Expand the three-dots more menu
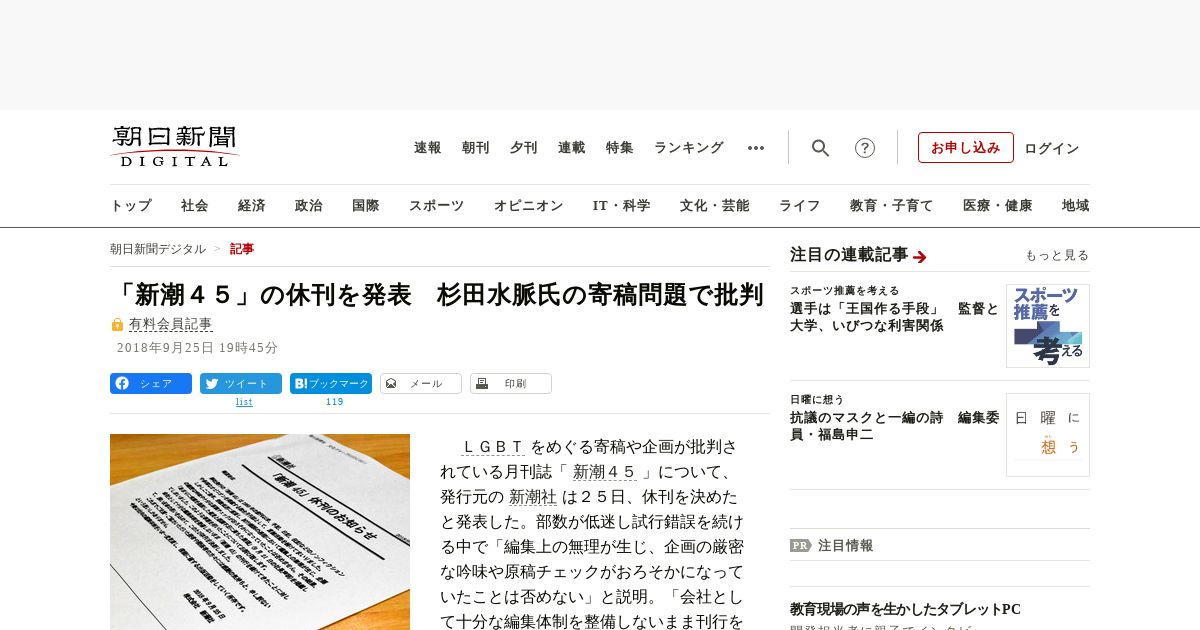The image size is (1200, 630). coord(756,148)
